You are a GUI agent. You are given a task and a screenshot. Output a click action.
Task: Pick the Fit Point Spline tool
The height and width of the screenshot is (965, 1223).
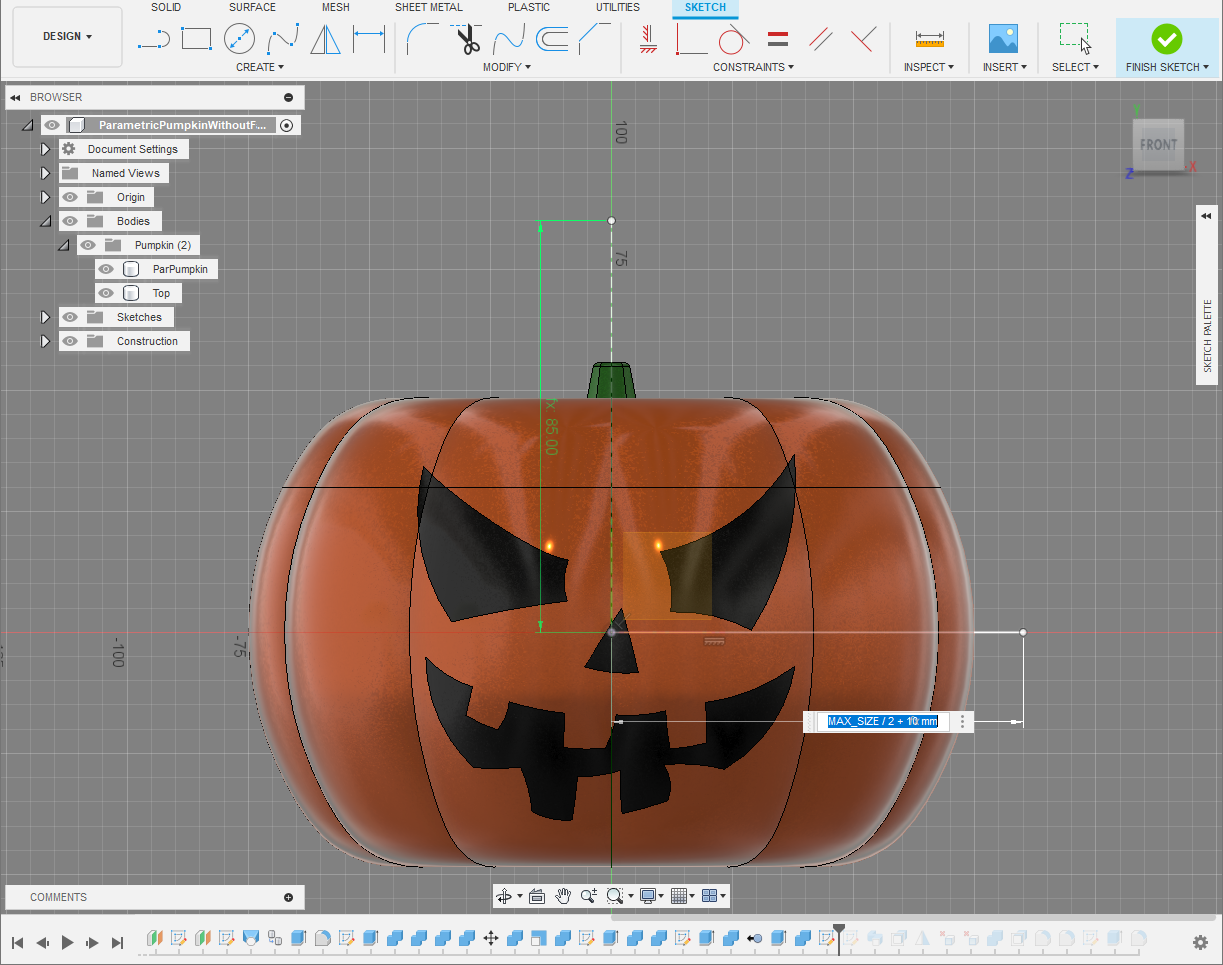click(283, 39)
